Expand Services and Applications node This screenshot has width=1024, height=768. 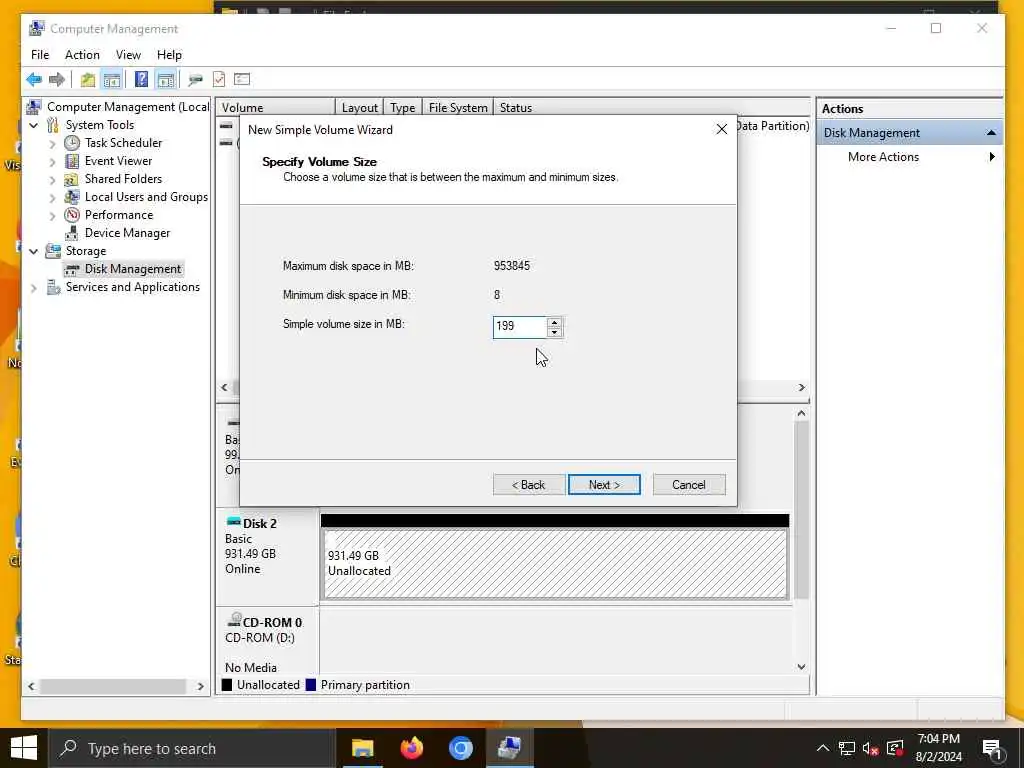34,287
